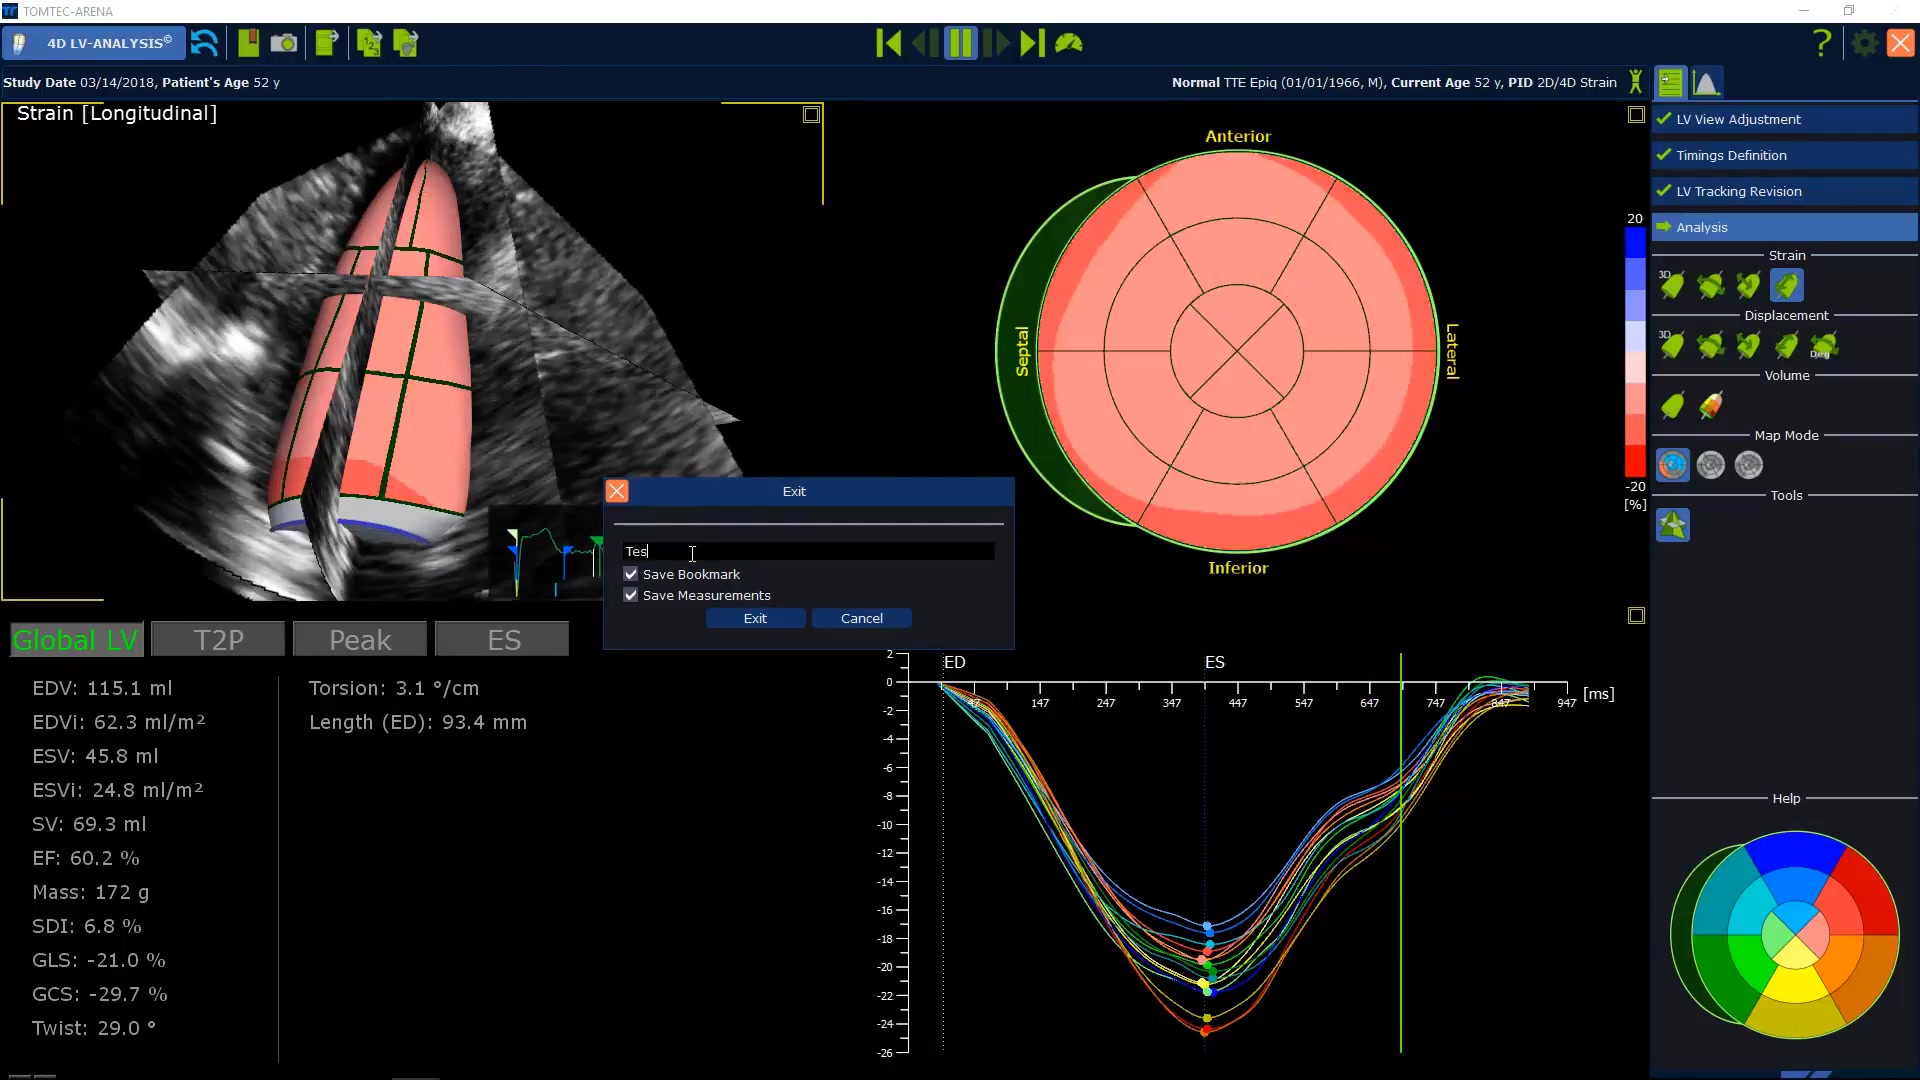Select the longitudinal strain icon
The width and height of the screenshot is (1920, 1080).
tap(1786, 285)
